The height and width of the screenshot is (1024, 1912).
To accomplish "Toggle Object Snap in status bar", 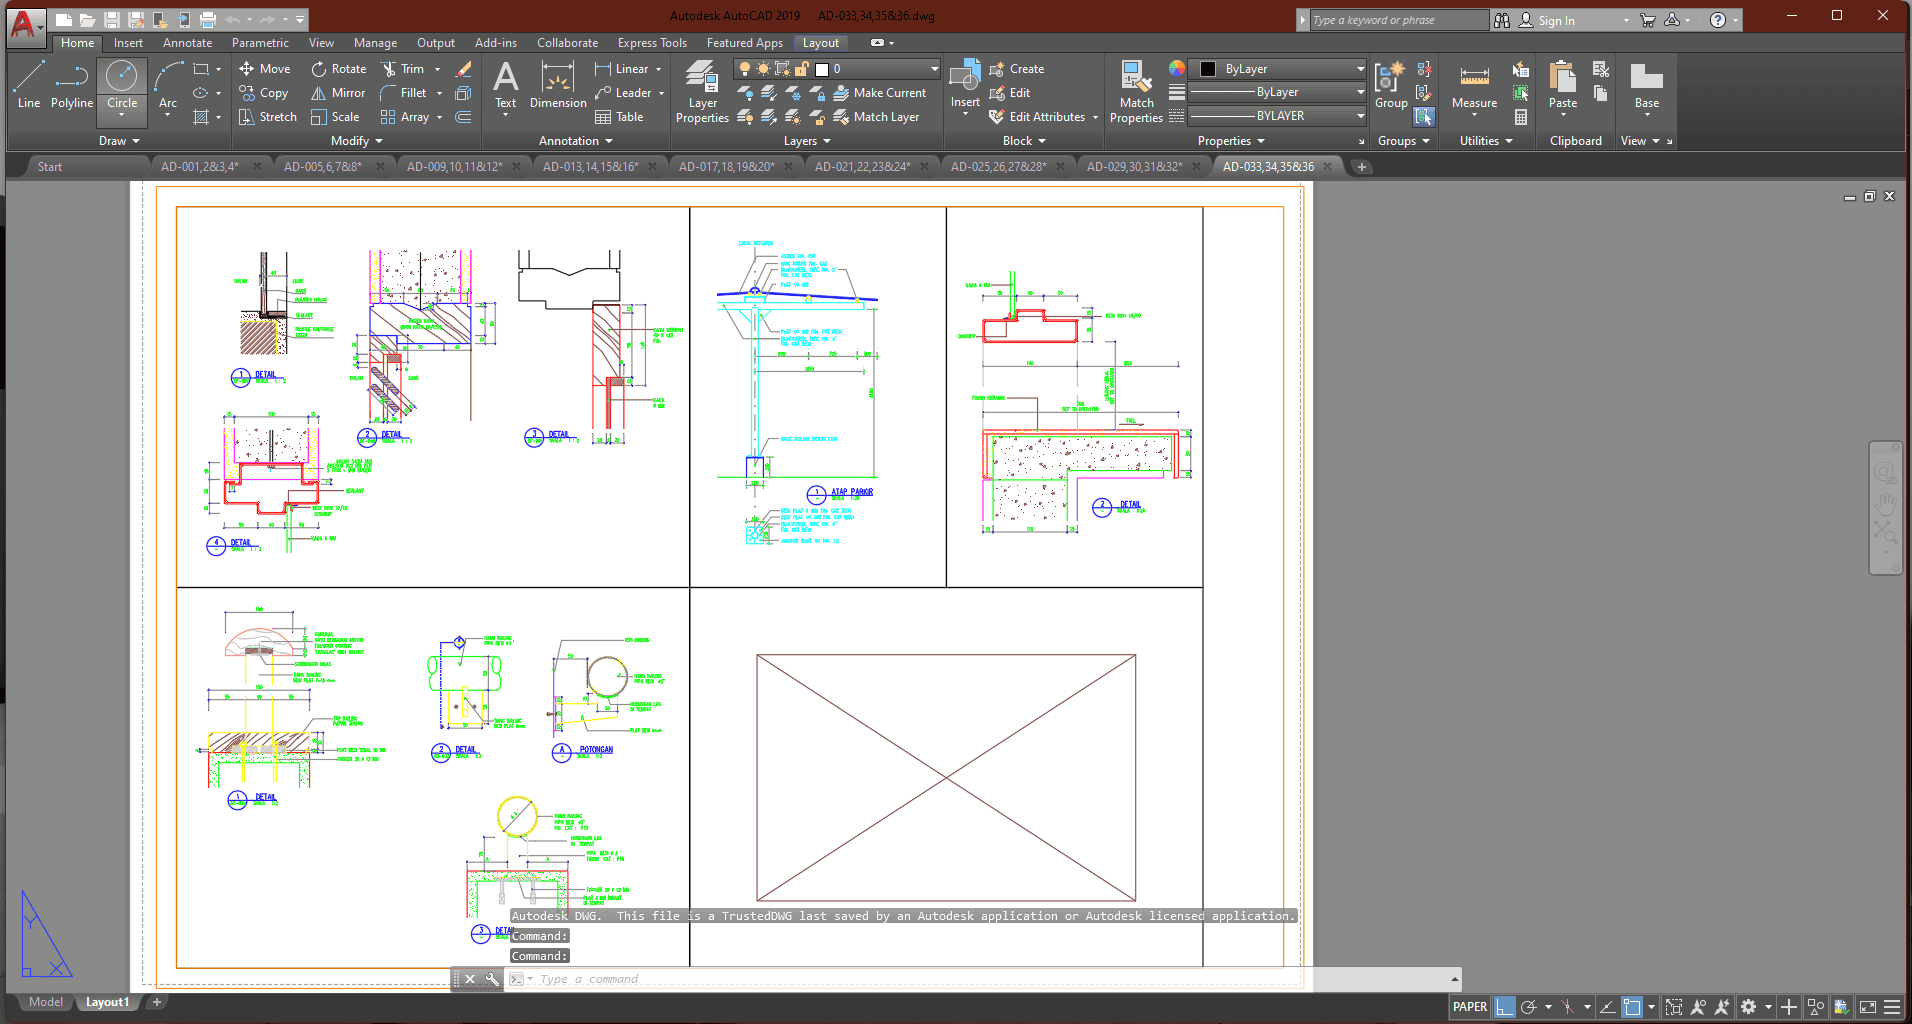I will click(1632, 1007).
